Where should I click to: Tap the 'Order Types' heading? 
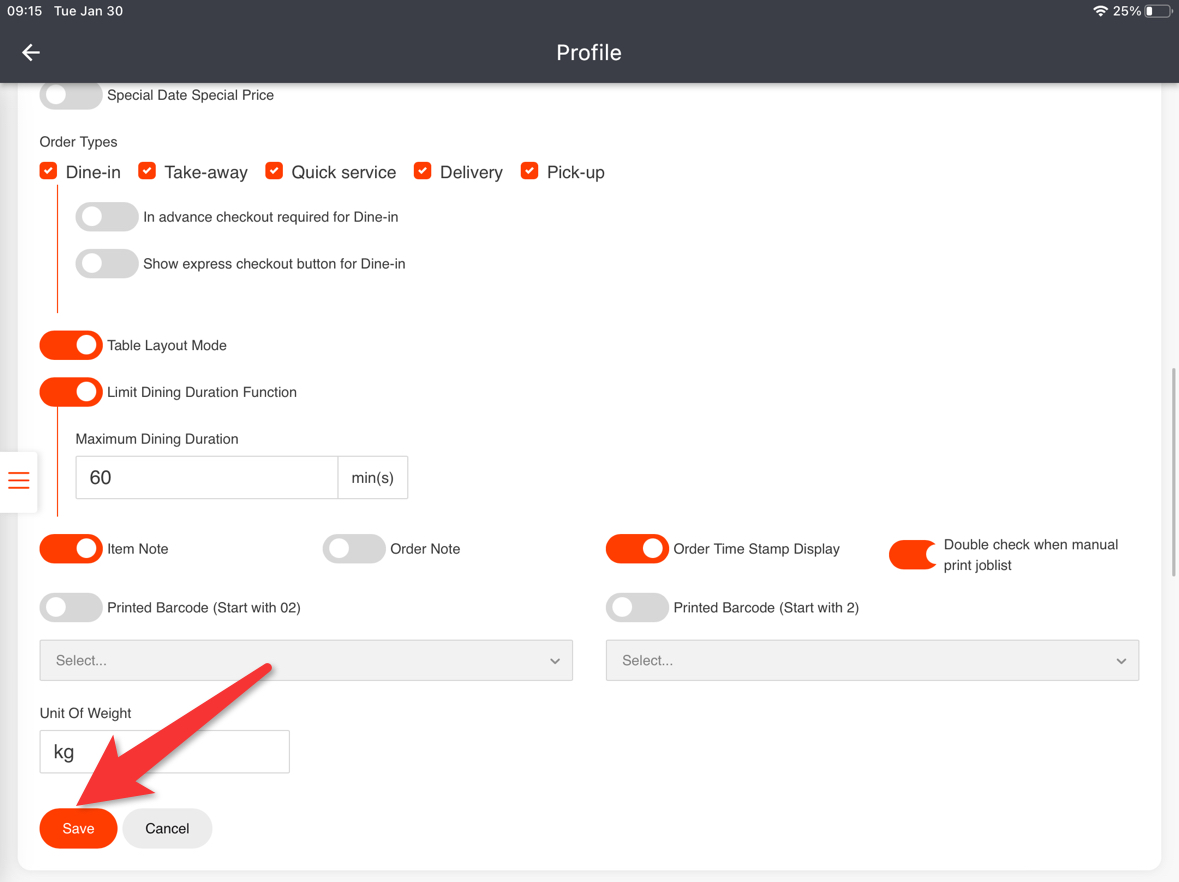click(78, 142)
